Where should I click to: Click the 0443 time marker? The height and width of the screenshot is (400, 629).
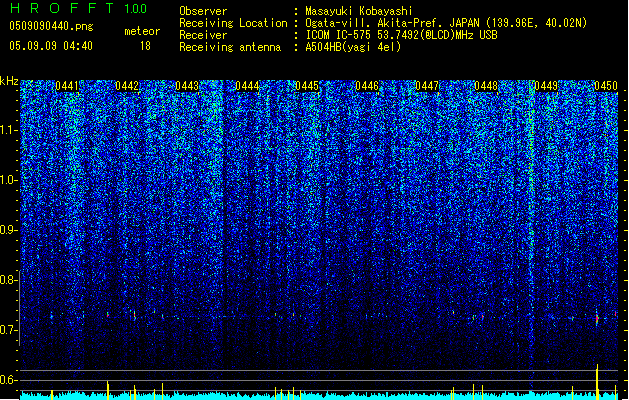(x=187, y=86)
